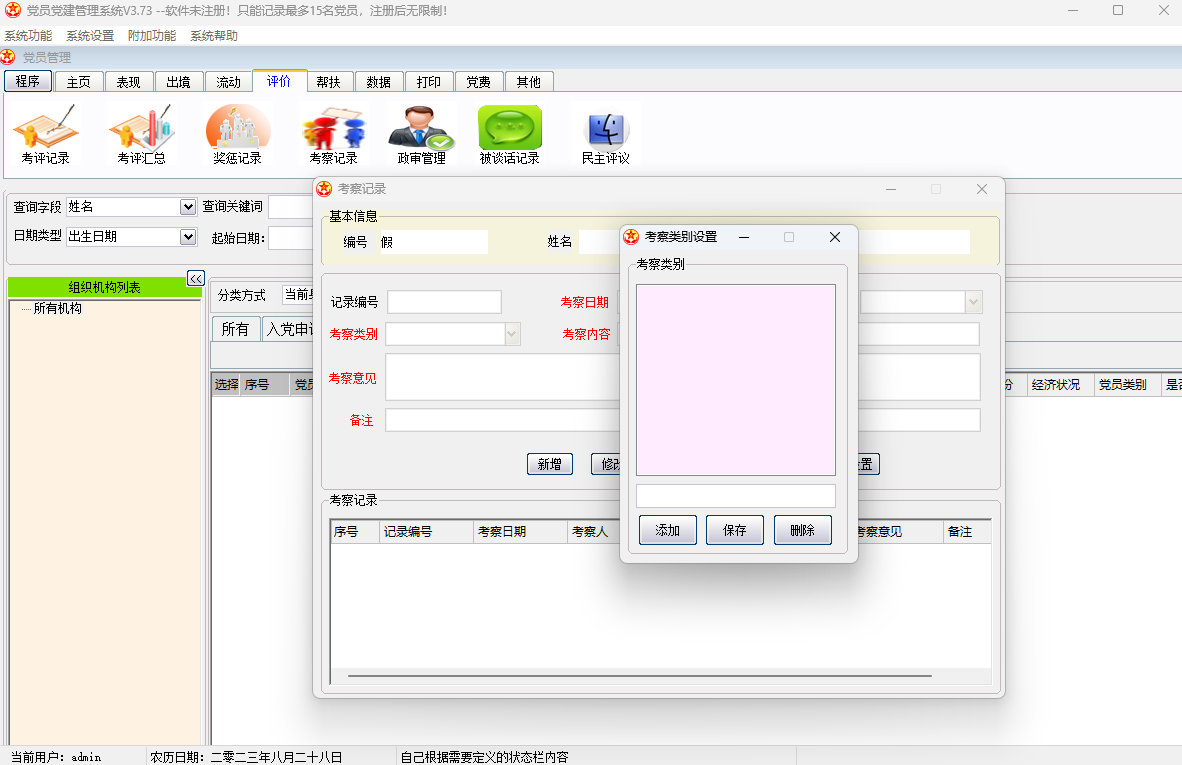1182x765 pixels.
Task: Click the 备注 column header in records table
Action: click(x=967, y=531)
